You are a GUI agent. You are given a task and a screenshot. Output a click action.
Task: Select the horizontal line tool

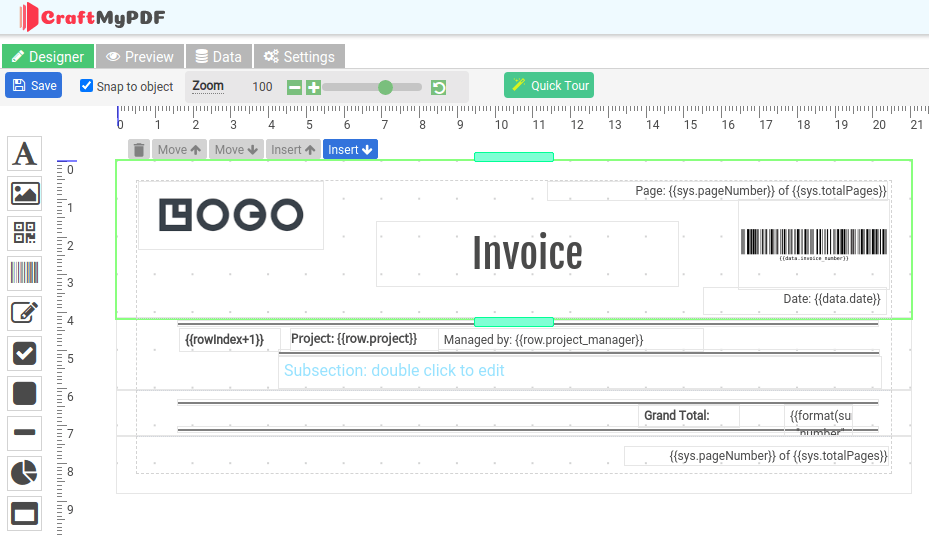pyautogui.click(x=24, y=433)
